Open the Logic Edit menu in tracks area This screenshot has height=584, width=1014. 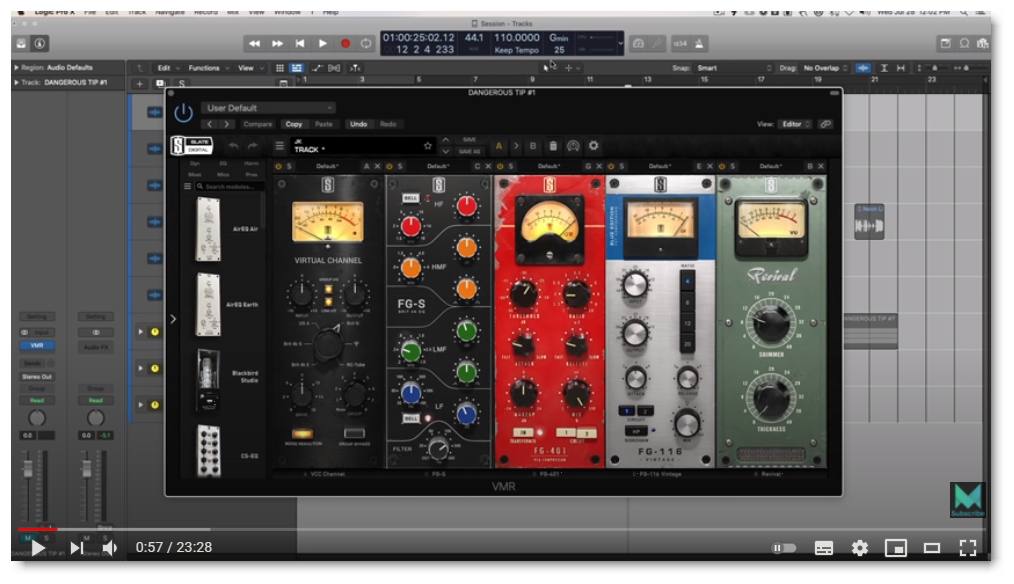pos(167,68)
